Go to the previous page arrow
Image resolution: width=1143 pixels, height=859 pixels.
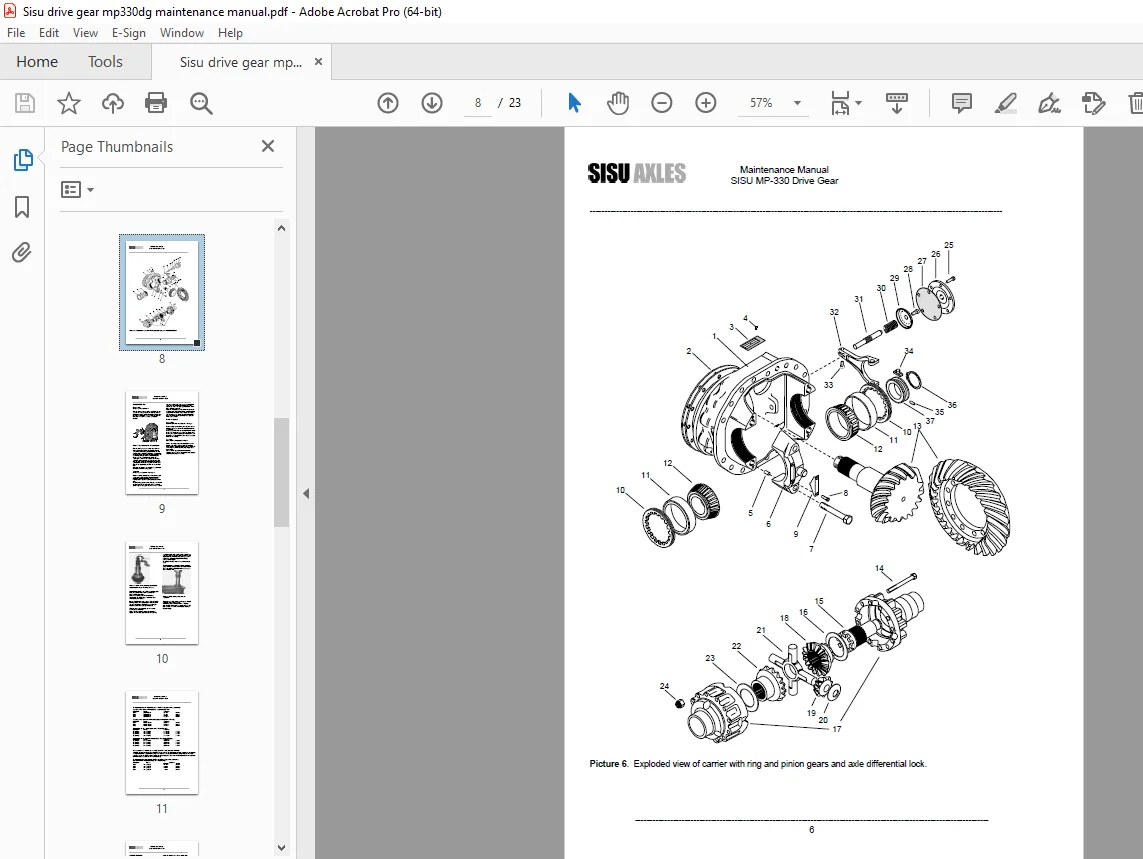point(388,103)
